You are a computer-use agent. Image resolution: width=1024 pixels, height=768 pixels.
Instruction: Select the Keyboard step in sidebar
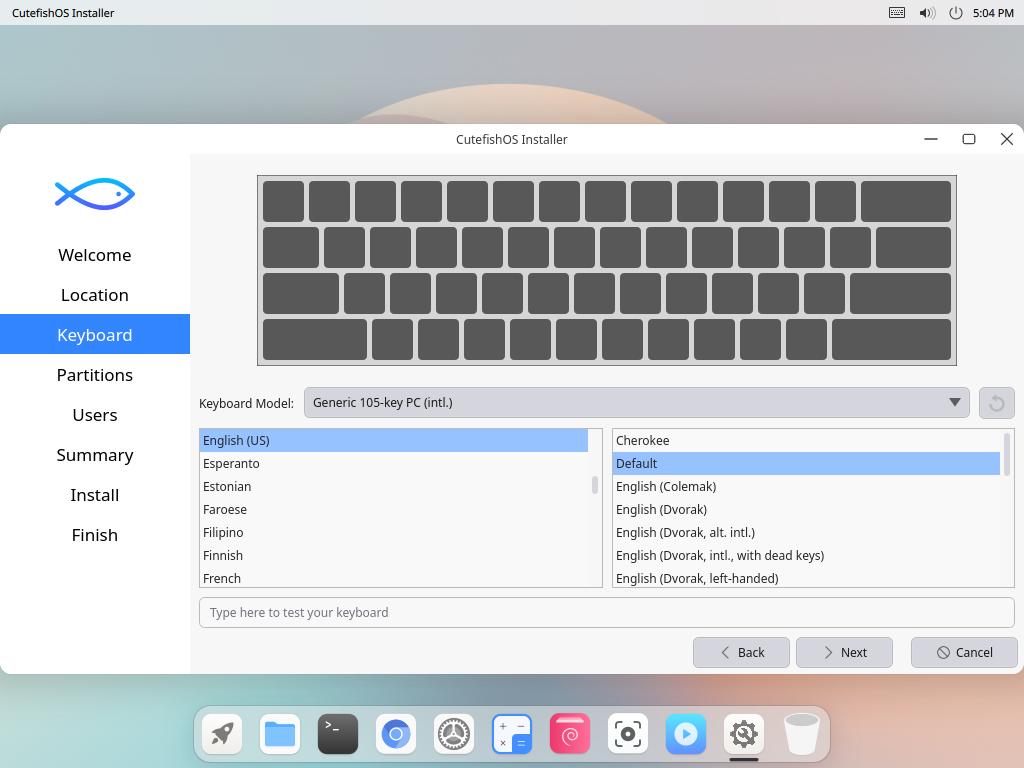pyautogui.click(x=95, y=334)
